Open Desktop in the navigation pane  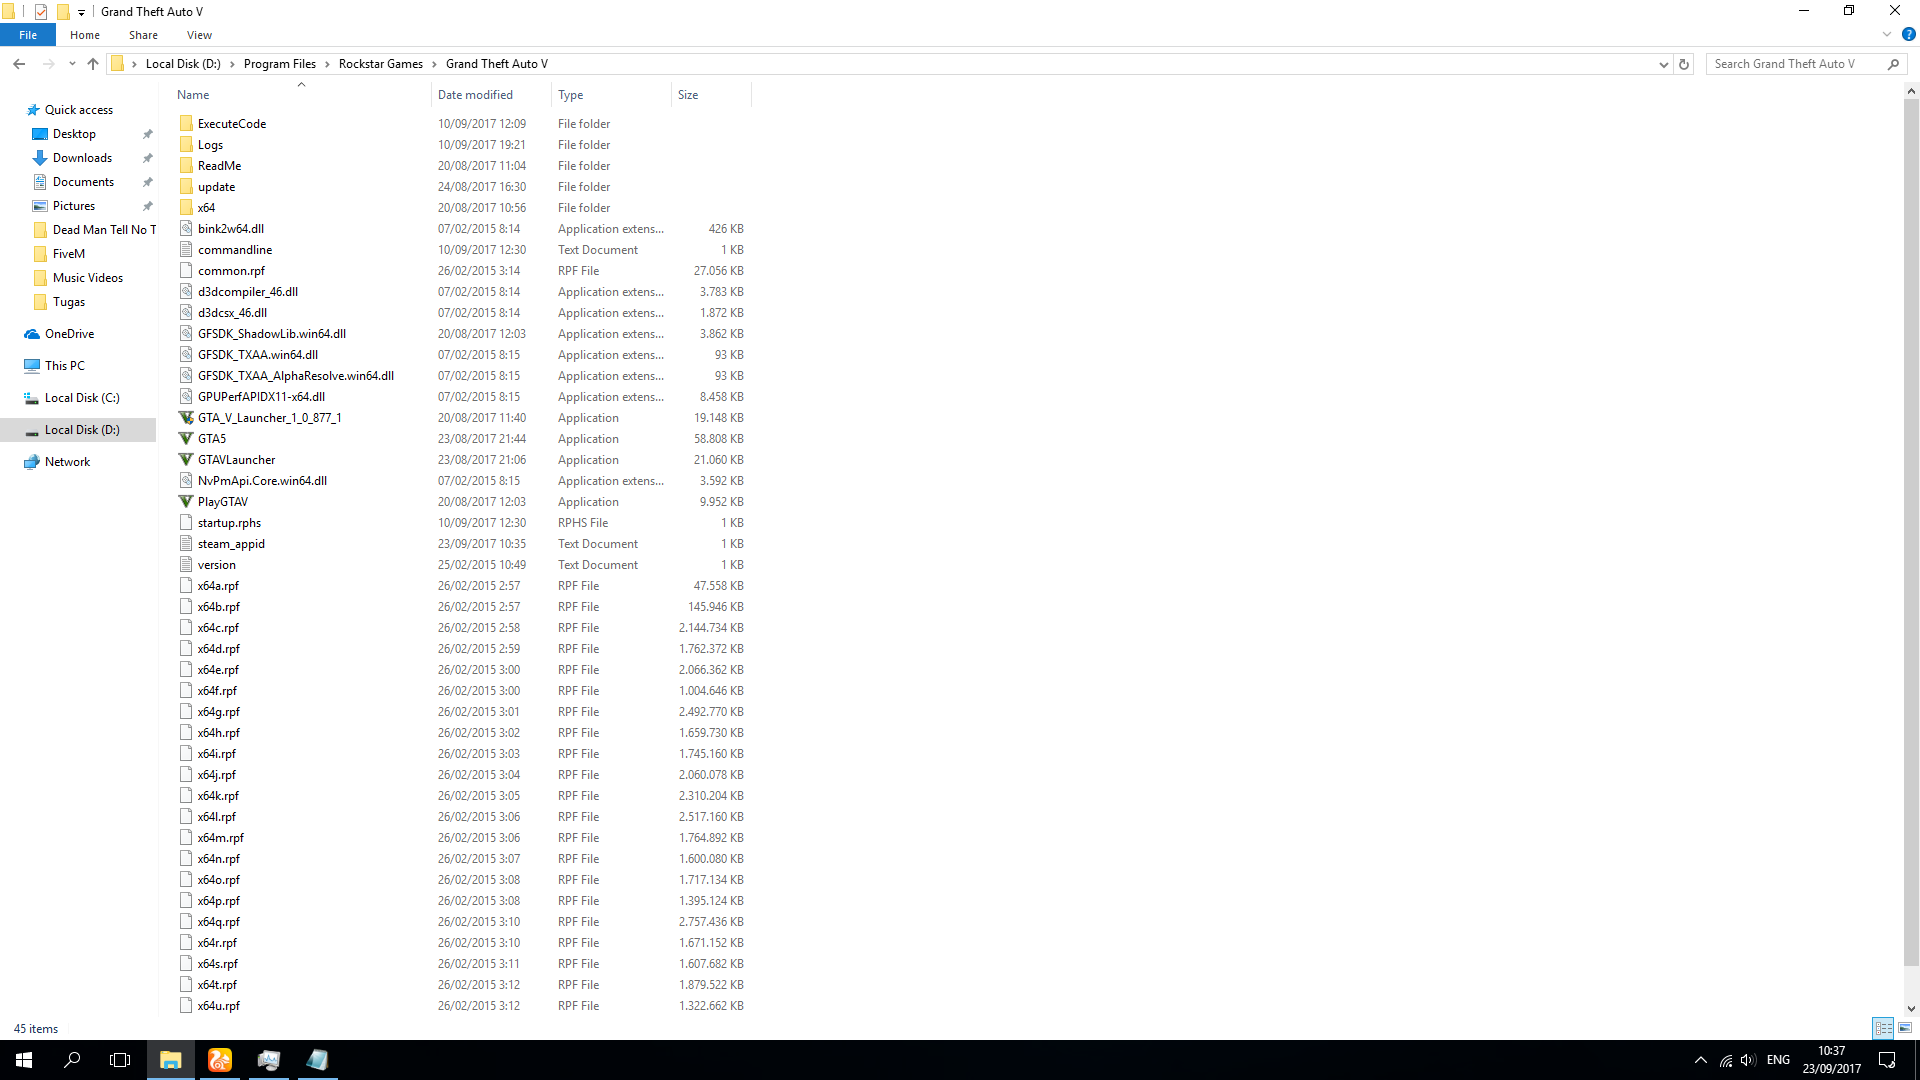[x=74, y=134]
